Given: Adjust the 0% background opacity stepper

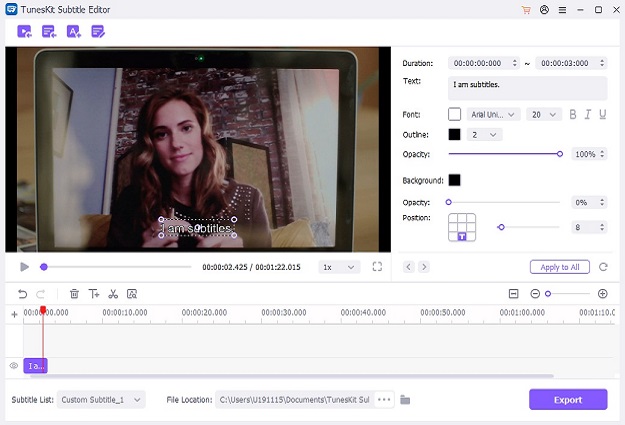Looking at the screenshot, I should click(602, 203).
